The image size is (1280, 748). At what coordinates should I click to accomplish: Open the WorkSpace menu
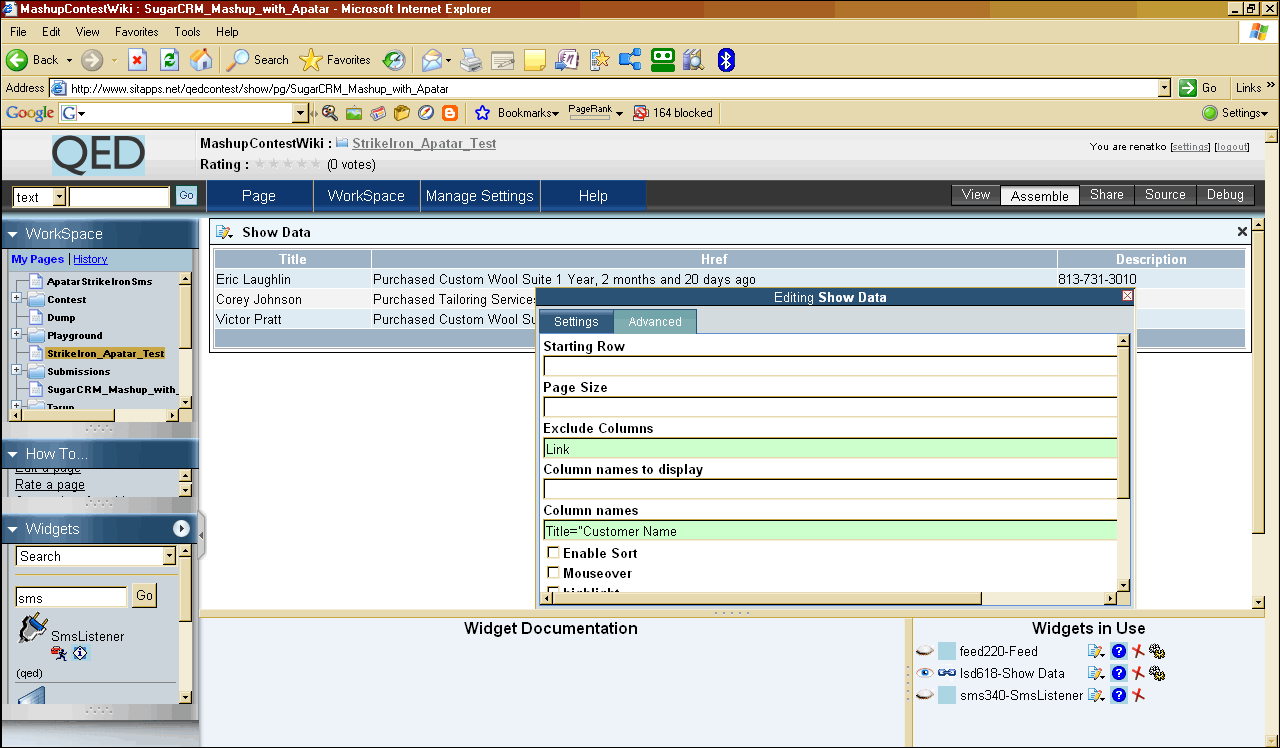click(367, 196)
